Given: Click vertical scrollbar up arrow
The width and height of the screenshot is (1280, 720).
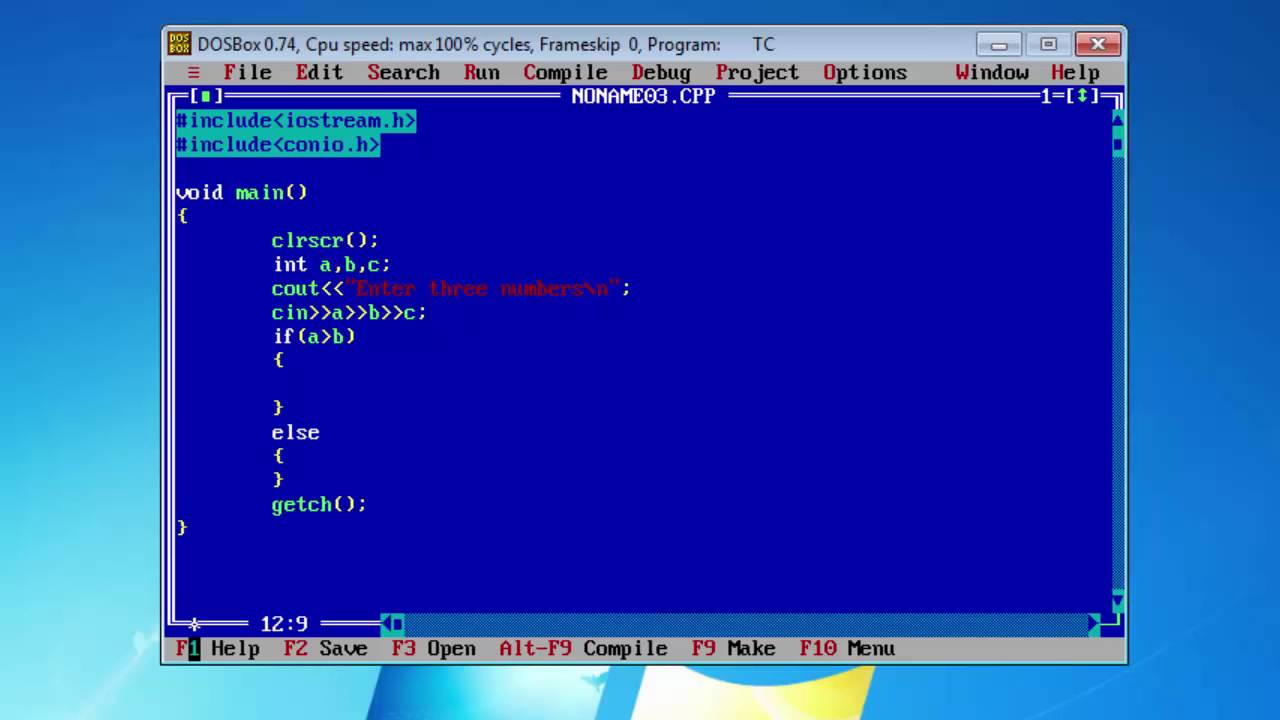Looking at the screenshot, I should click(1118, 120).
